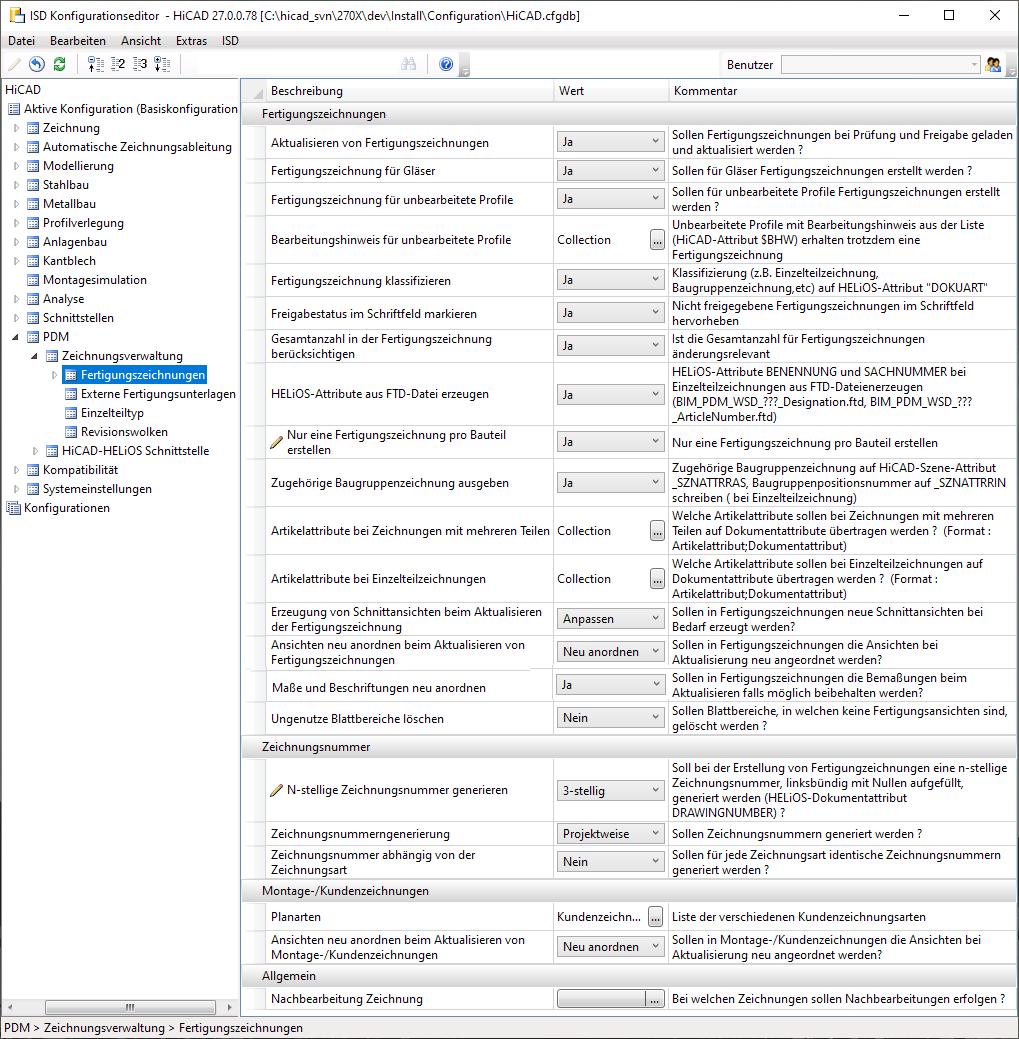This screenshot has width=1019, height=1039.
Task: Select Montagesimulation in the tree
Action: point(95,280)
